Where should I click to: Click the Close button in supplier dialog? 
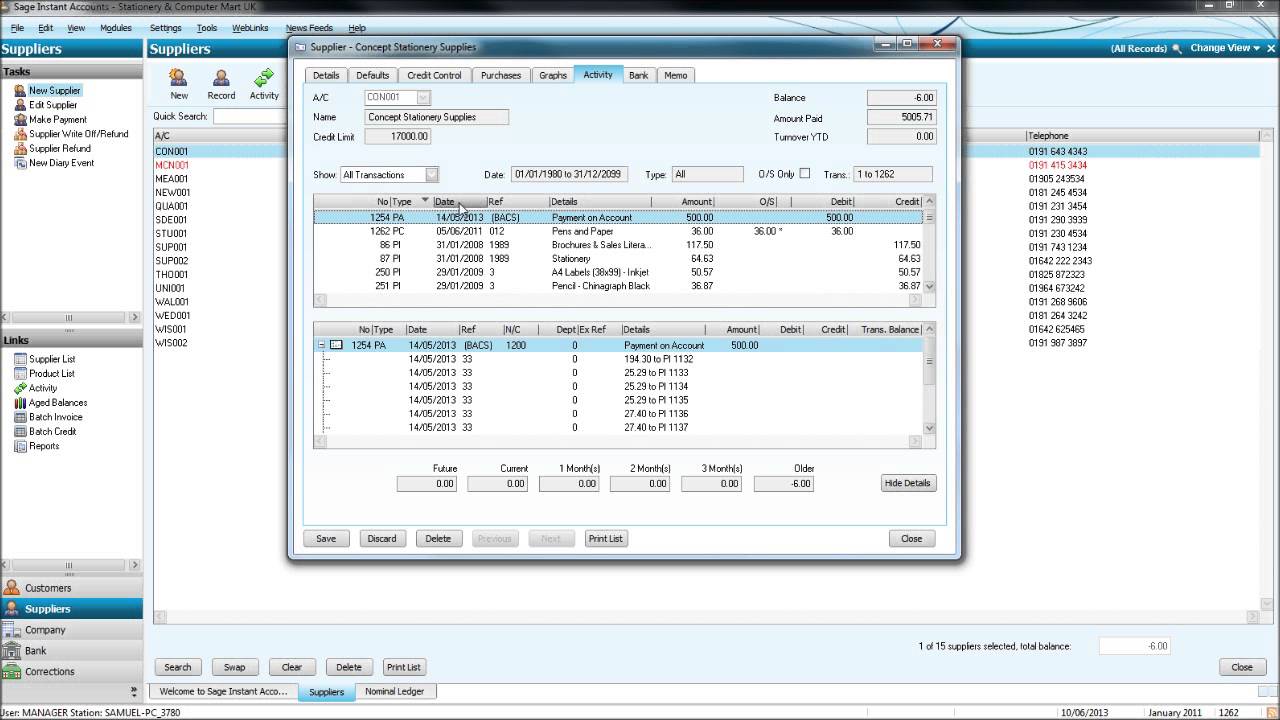pos(911,538)
